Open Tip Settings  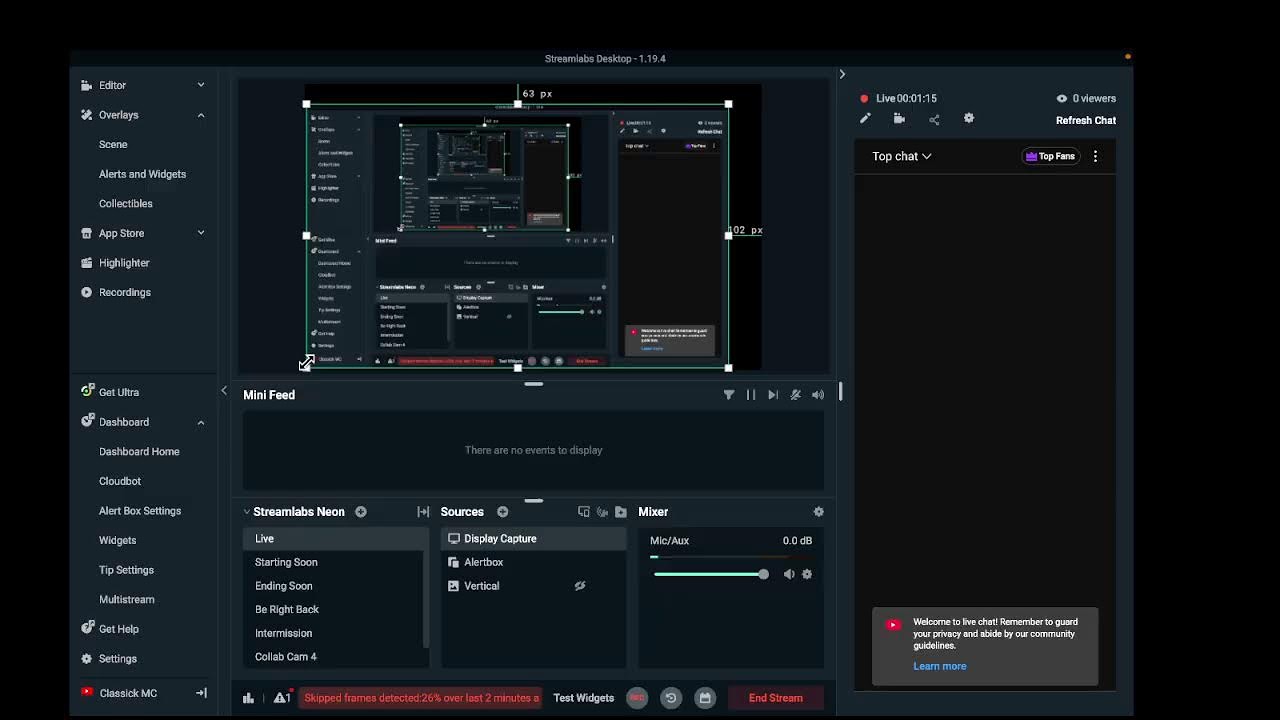click(x=126, y=570)
